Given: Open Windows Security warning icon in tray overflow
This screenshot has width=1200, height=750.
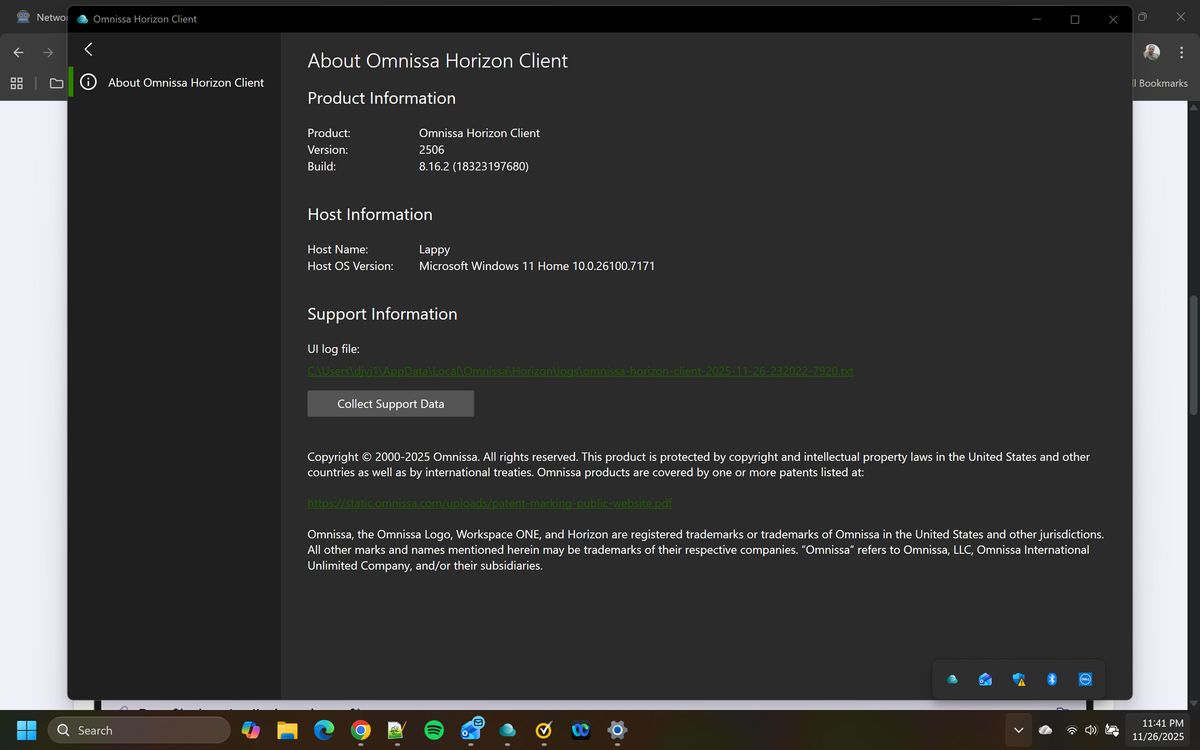Looking at the screenshot, I should [1019, 680].
